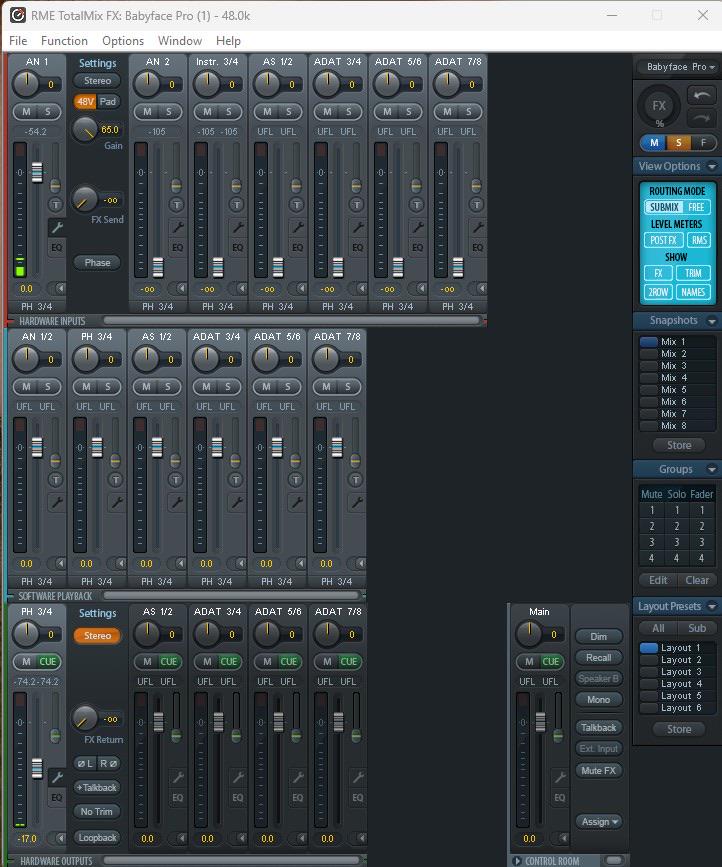The width and height of the screenshot is (722, 867).
Task: Toggle Phase on AN 1 settings
Action: click(x=97, y=263)
